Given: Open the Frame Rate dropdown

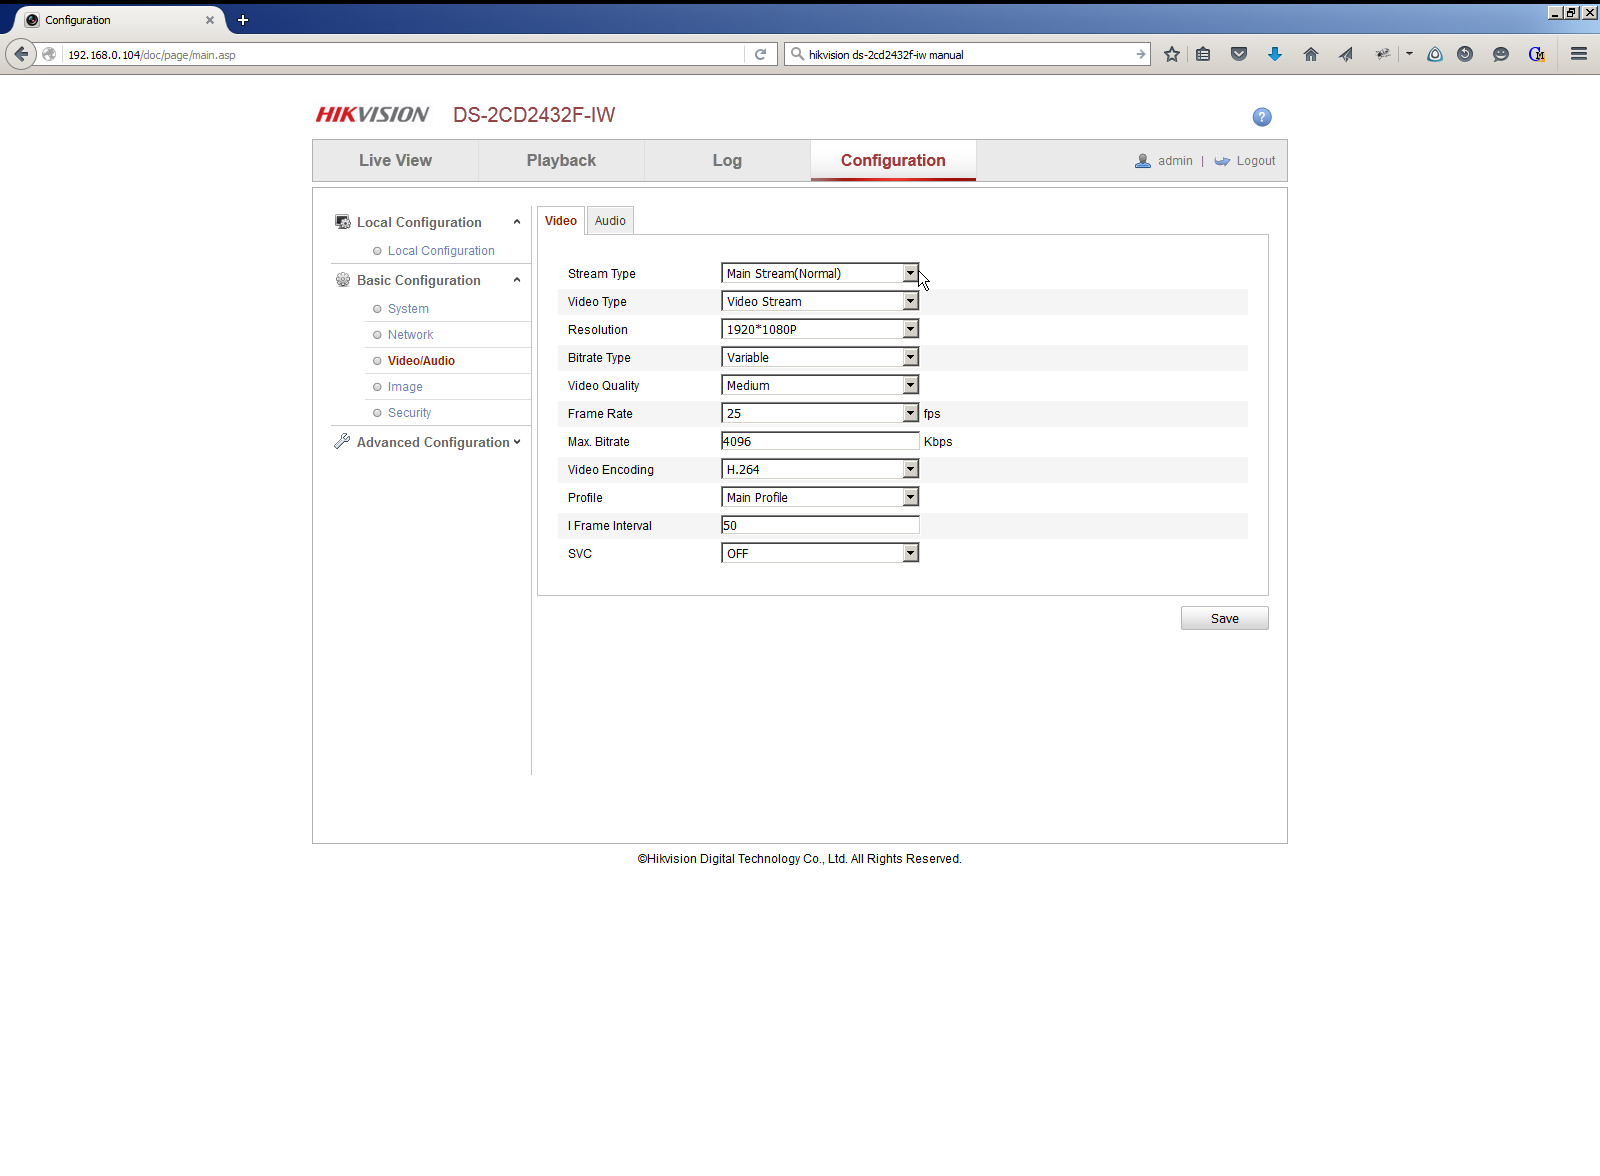Looking at the screenshot, I should click(820, 413).
